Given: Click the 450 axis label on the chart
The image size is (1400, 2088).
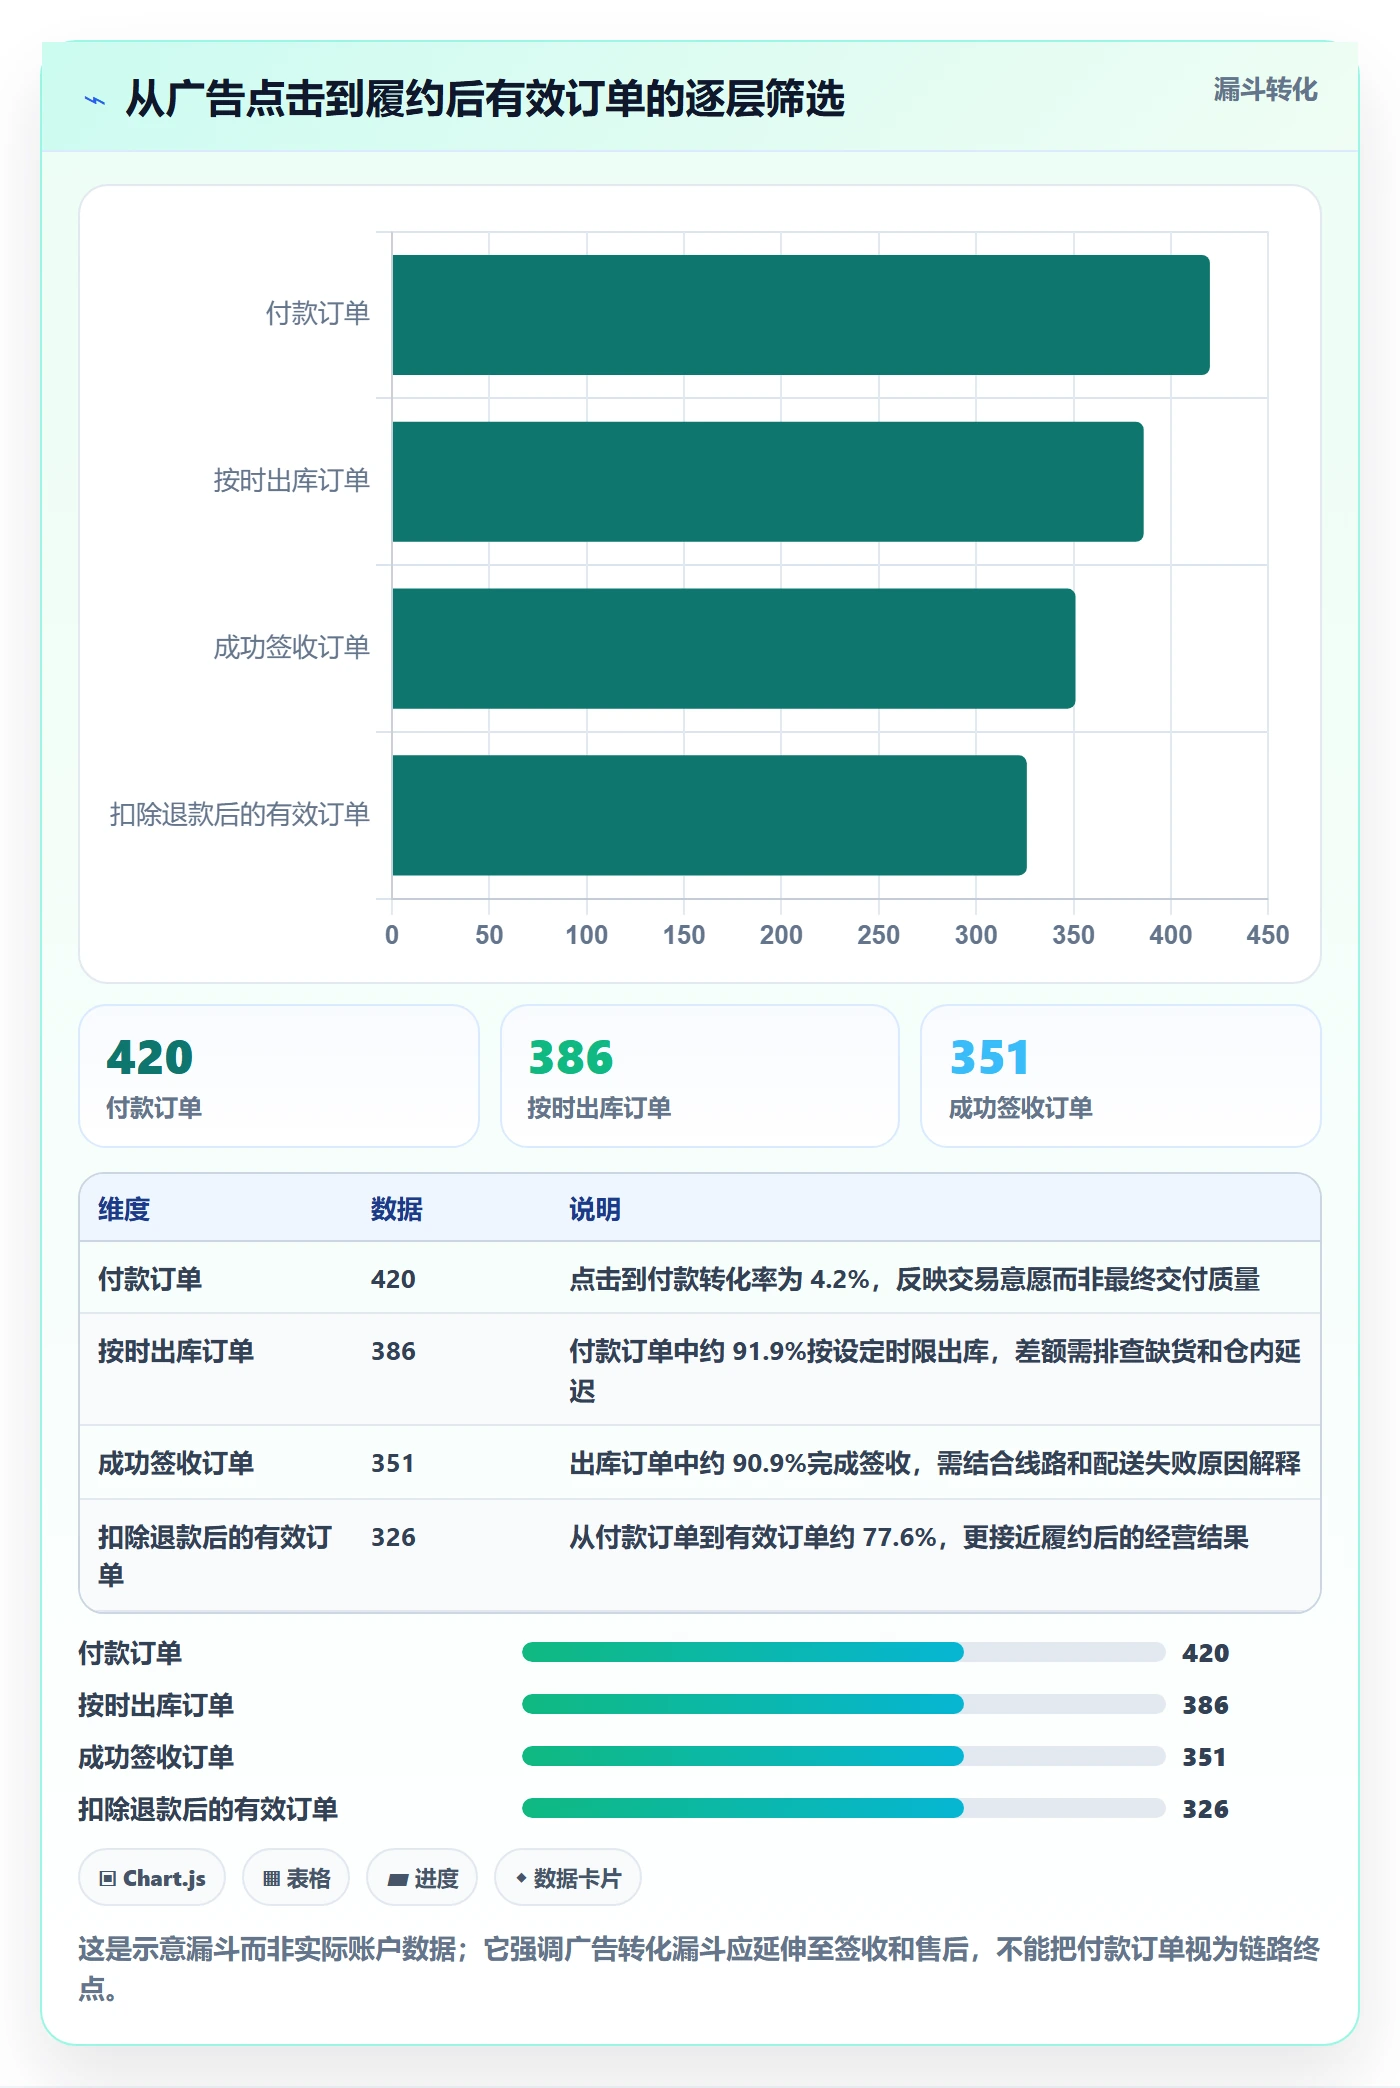Looking at the screenshot, I should coord(1267,935).
